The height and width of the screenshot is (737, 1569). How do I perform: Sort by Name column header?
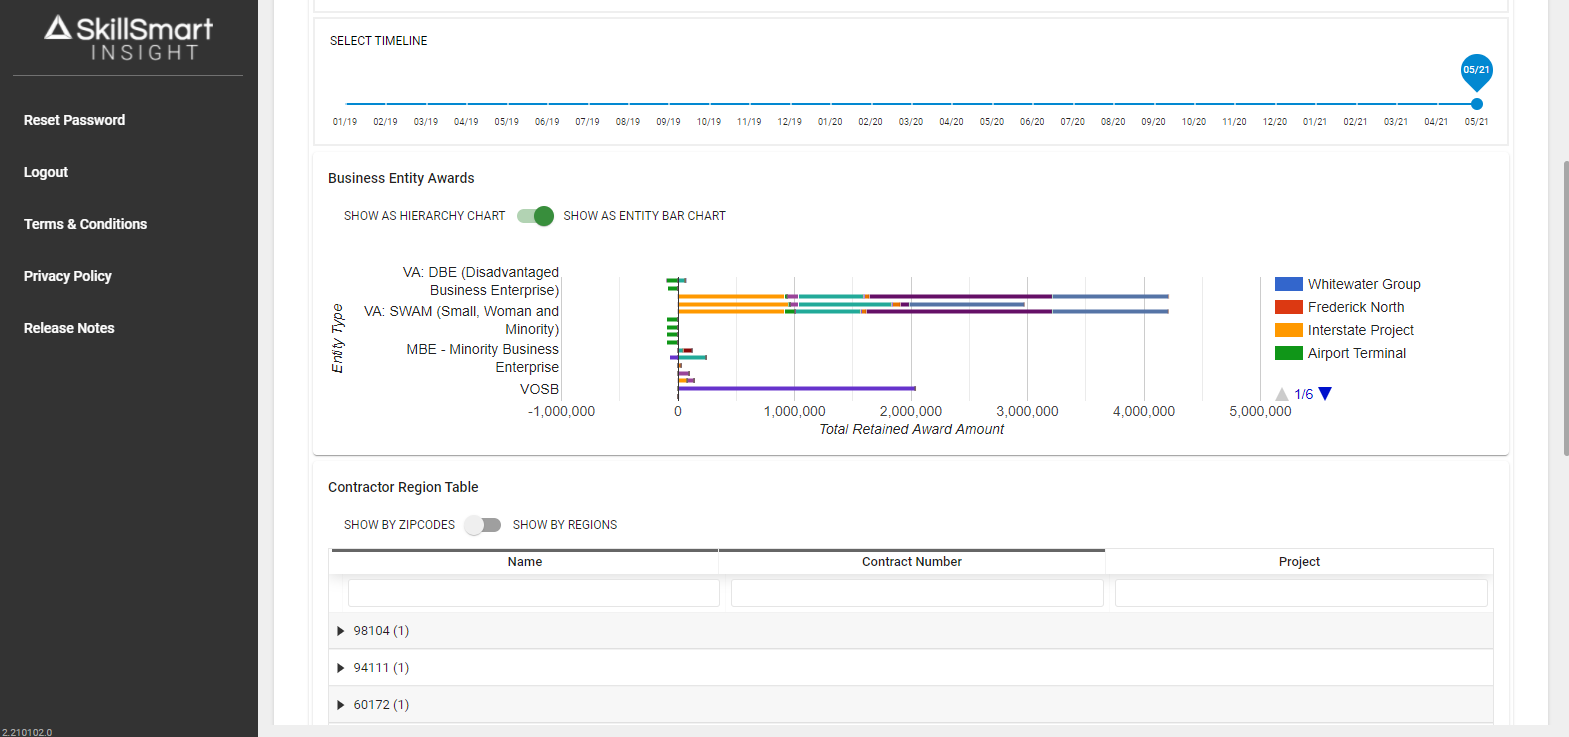click(525, 562)
